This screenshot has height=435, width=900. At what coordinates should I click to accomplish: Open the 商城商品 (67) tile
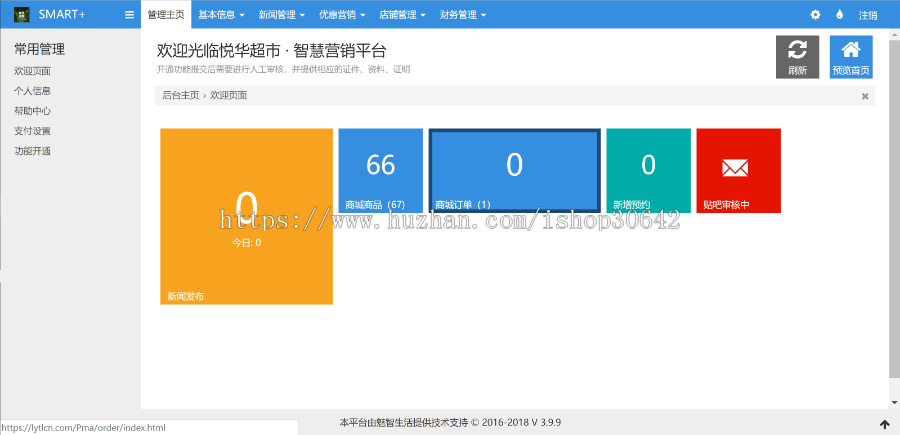pos(381,170)
